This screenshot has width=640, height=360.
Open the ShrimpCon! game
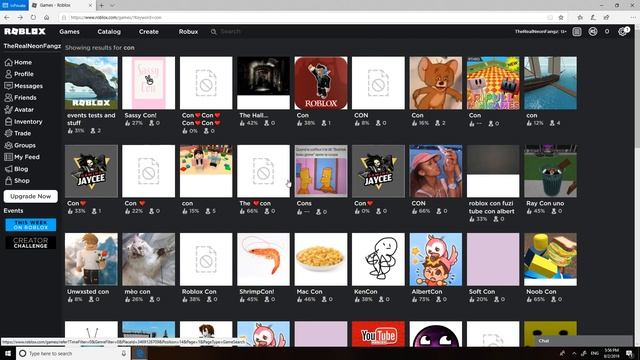pos(263,260)
